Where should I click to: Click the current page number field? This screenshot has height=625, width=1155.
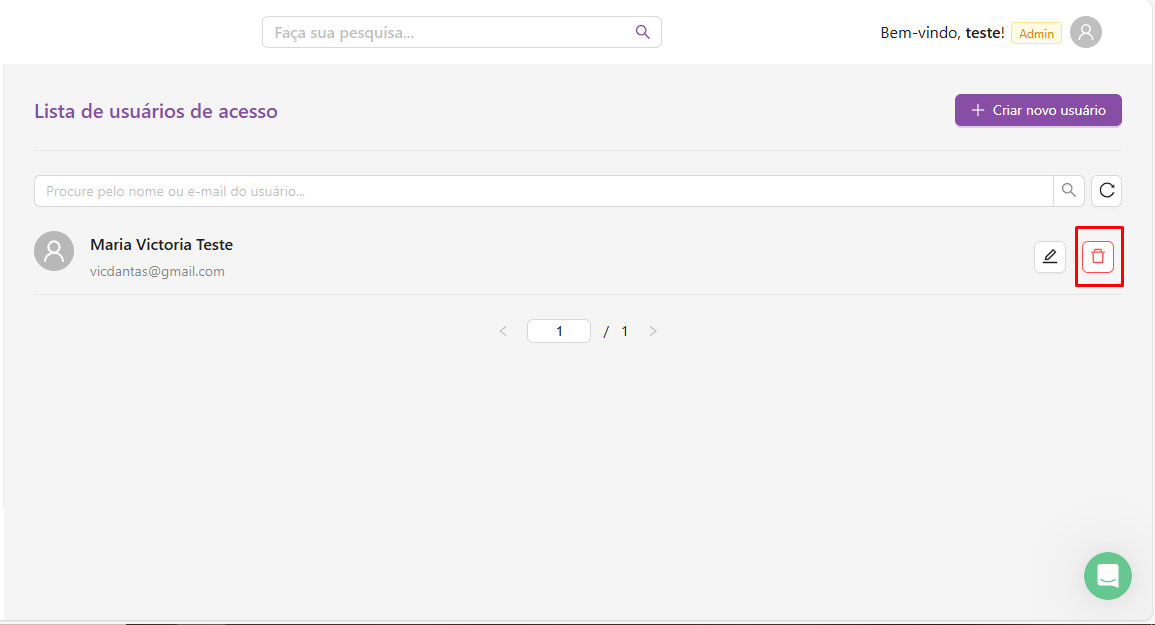point(559,331)
